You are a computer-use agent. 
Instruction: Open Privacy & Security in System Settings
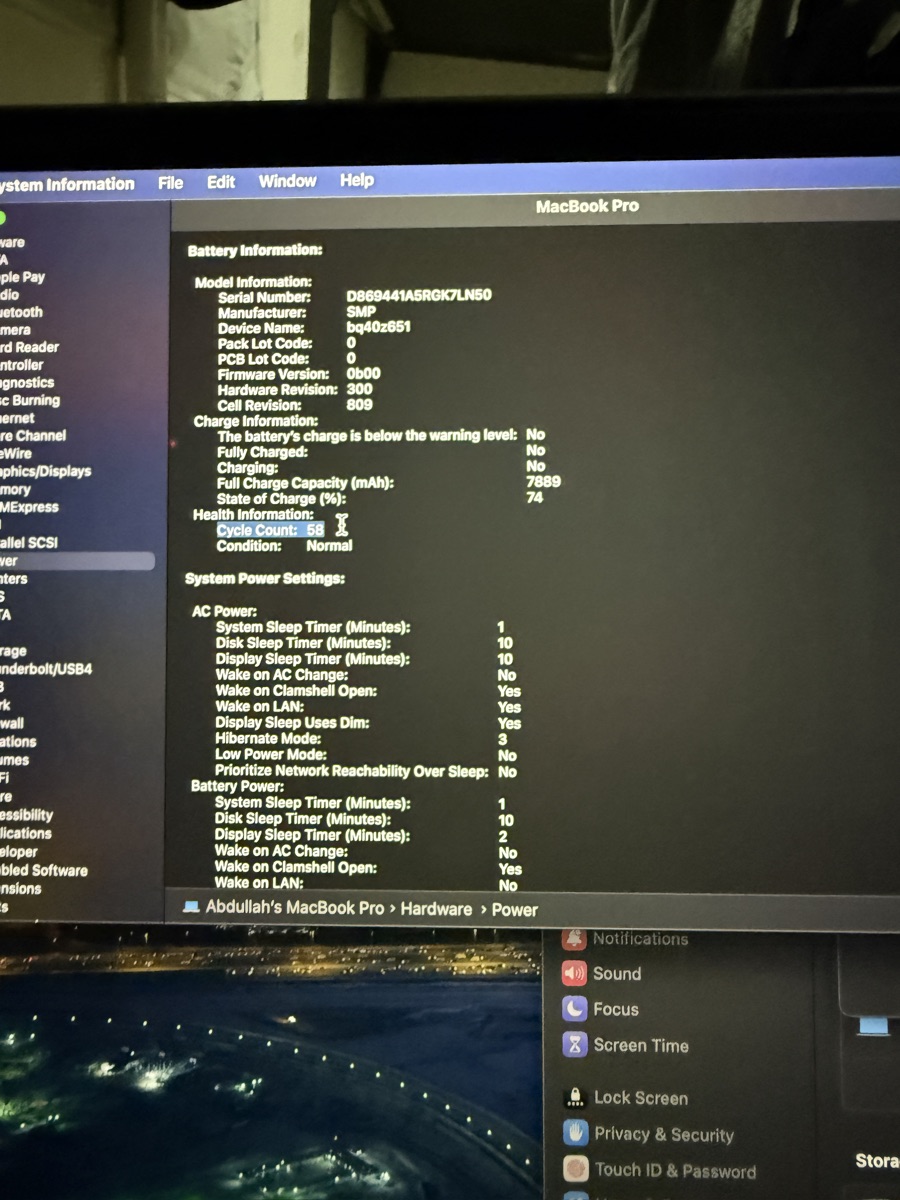(x=664, y=1134)
